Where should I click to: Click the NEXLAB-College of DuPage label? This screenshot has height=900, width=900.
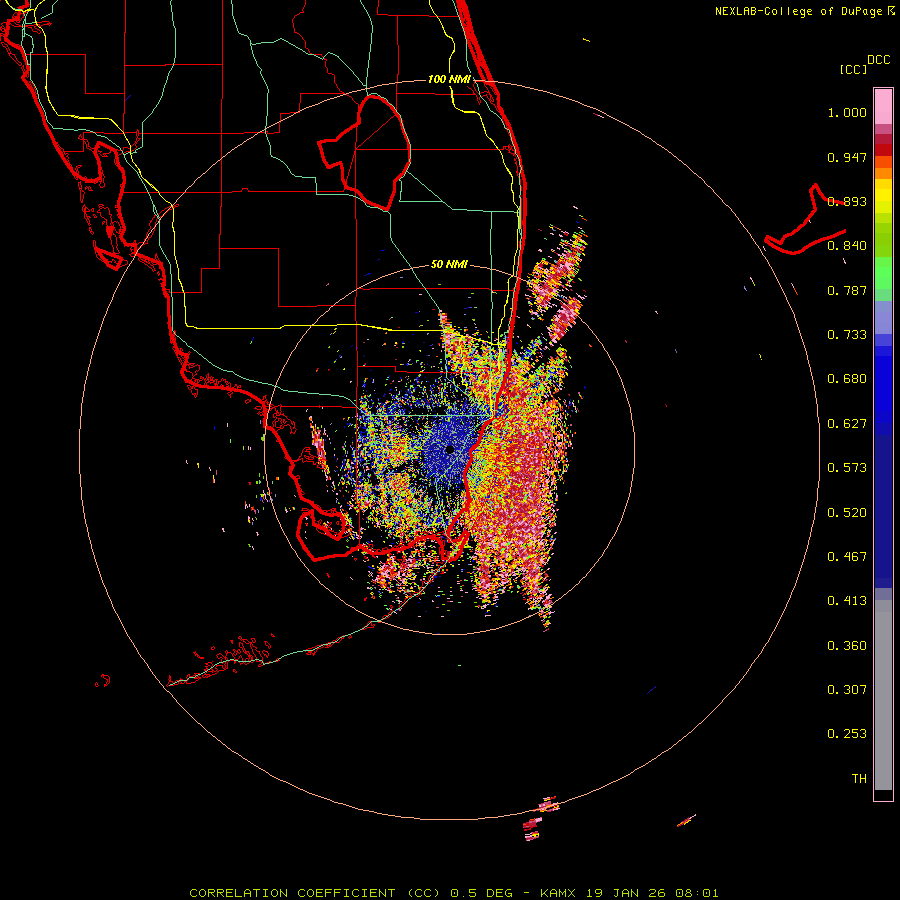point(798,11)
